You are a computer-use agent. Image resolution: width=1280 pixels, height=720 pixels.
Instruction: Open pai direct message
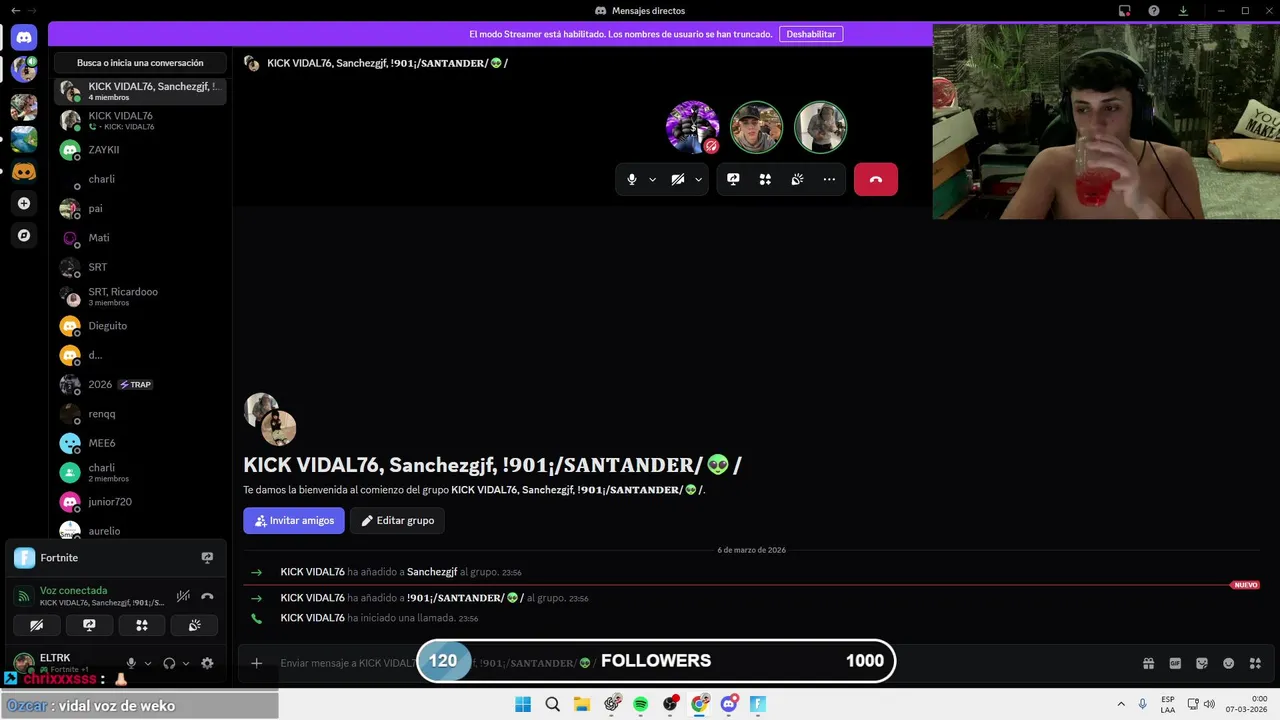pyautogui.click(x=140, y=209)
